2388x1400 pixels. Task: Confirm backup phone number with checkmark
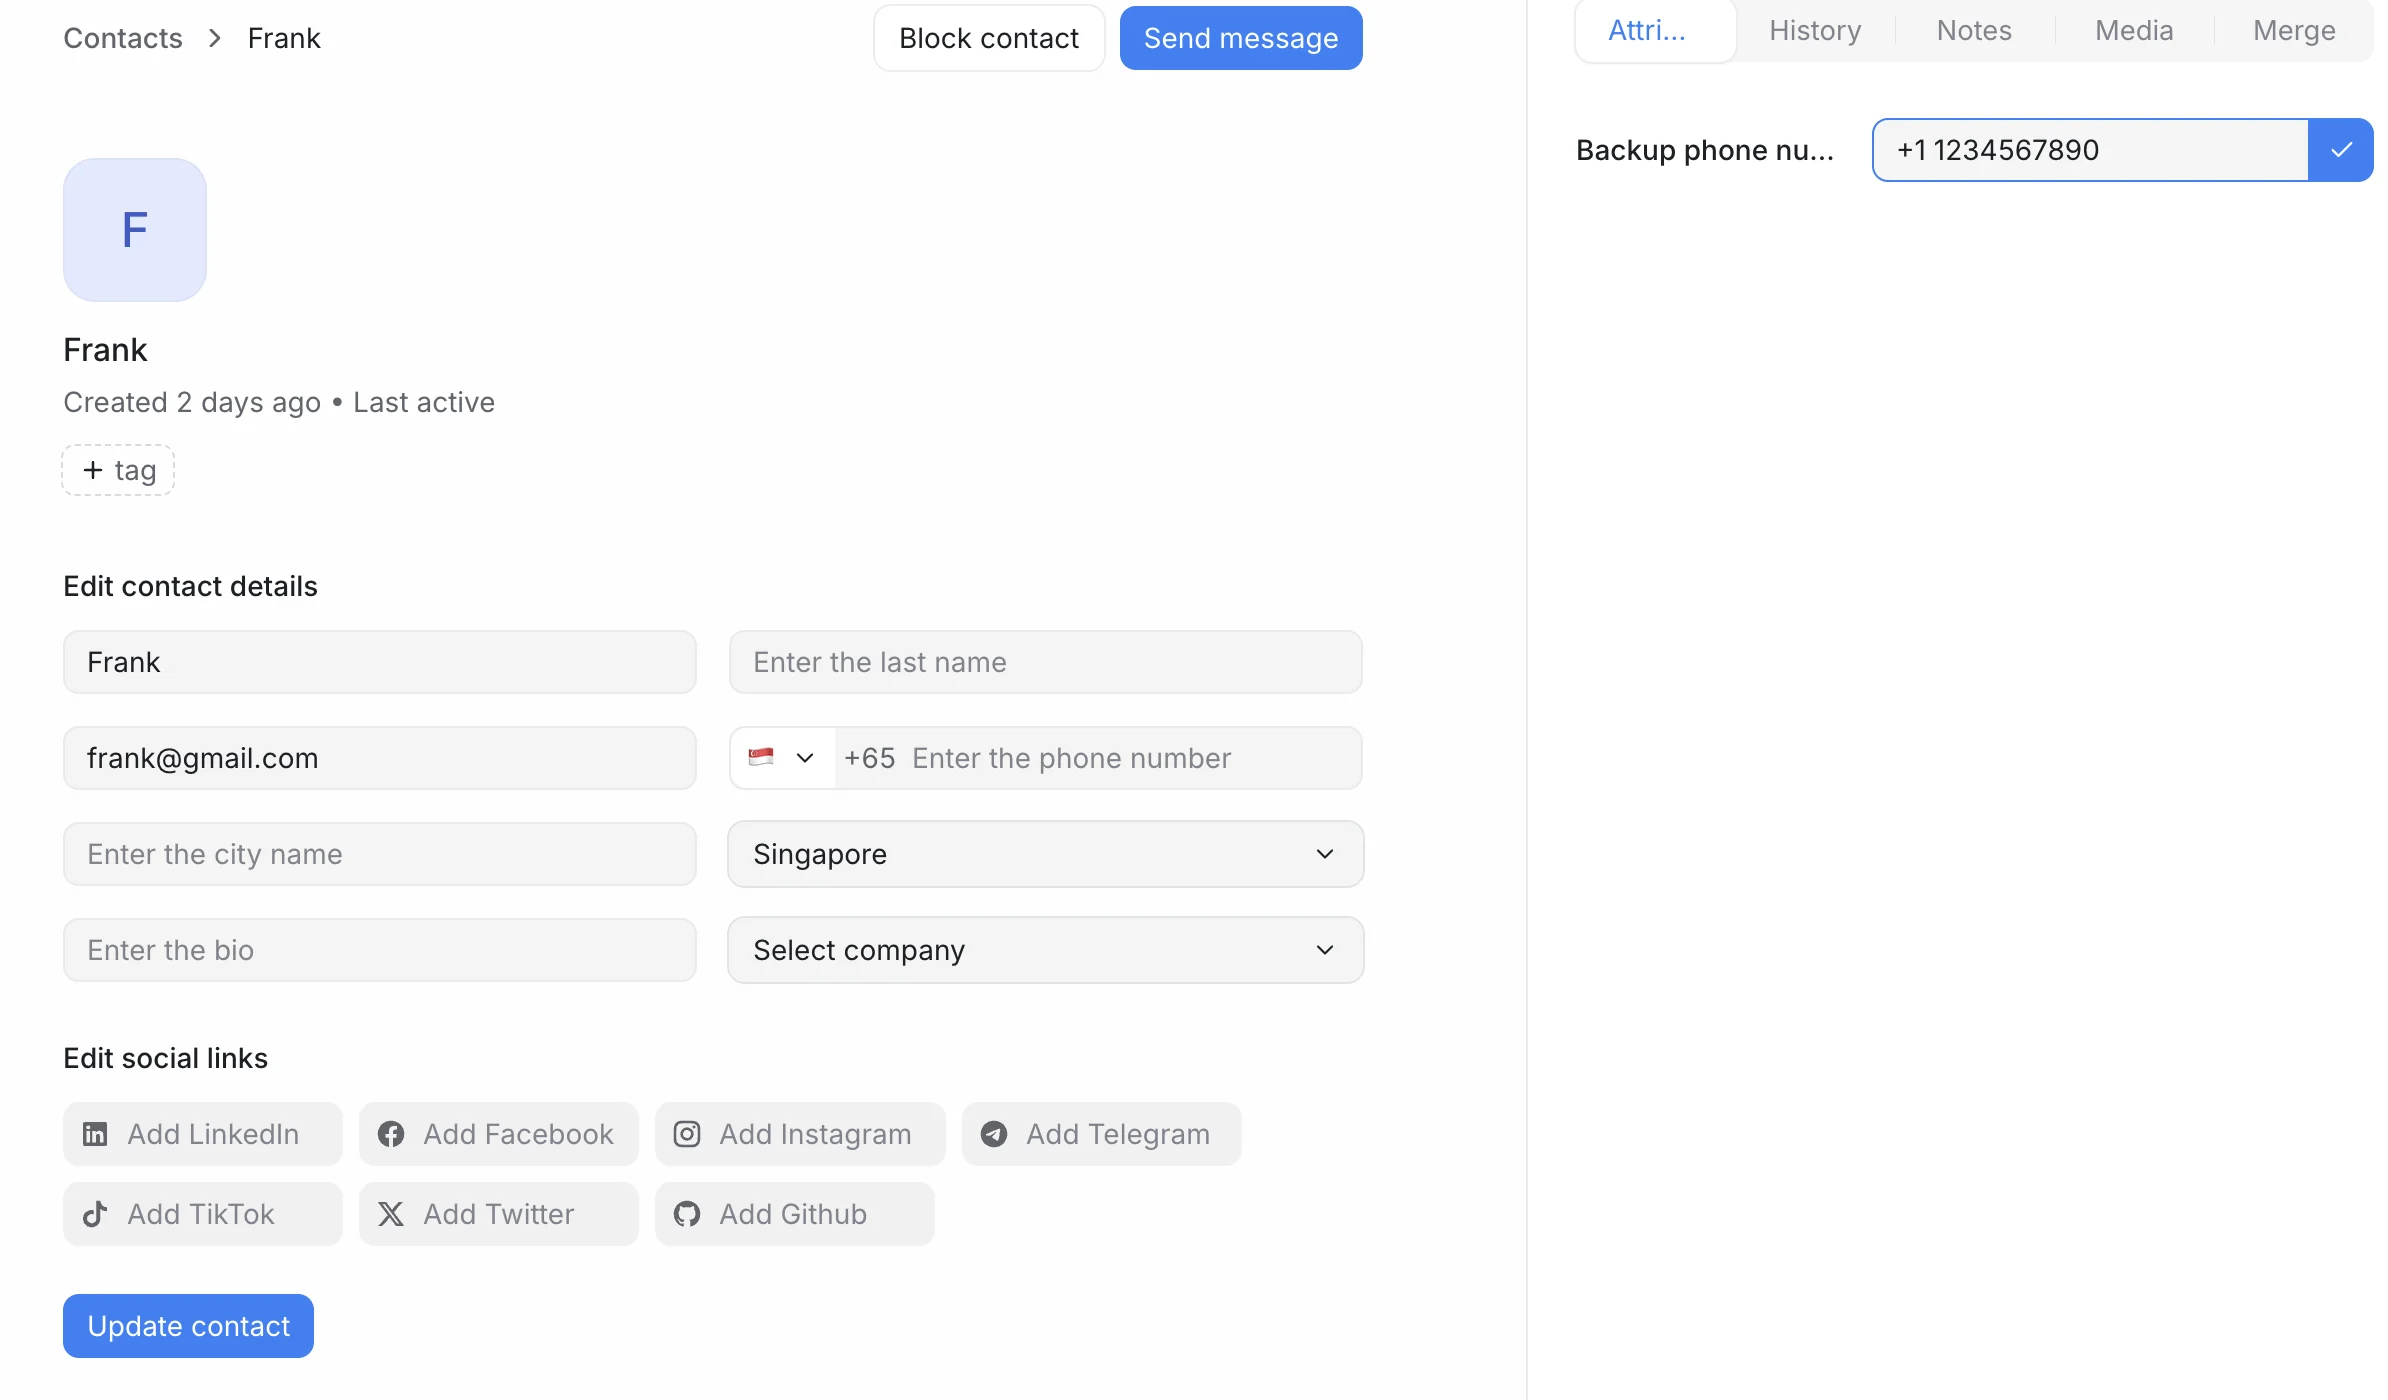(x=2341, y=150)
